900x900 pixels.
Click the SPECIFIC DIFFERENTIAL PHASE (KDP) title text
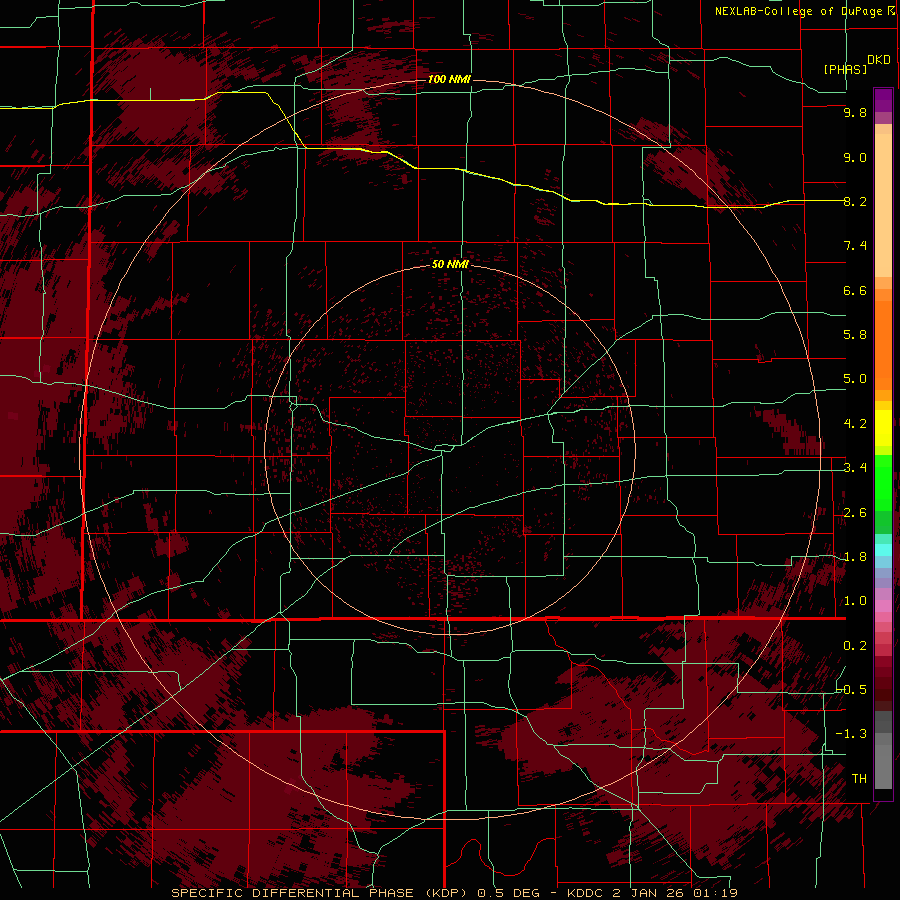tap(317, 893)
